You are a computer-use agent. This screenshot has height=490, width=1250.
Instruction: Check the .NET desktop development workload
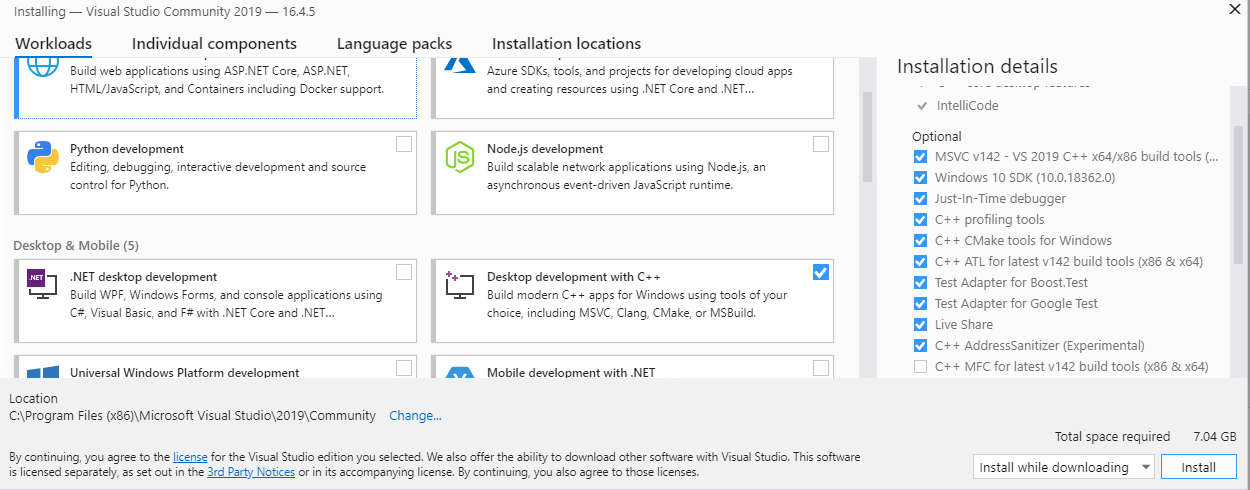404,272
